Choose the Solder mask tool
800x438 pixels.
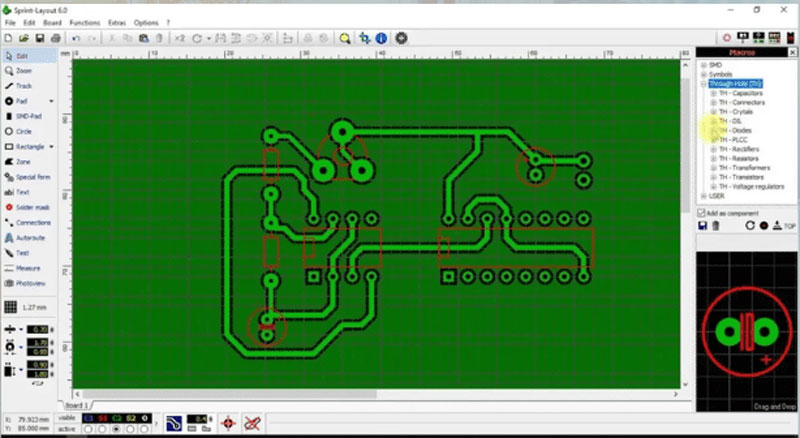(x=28, y=207)
